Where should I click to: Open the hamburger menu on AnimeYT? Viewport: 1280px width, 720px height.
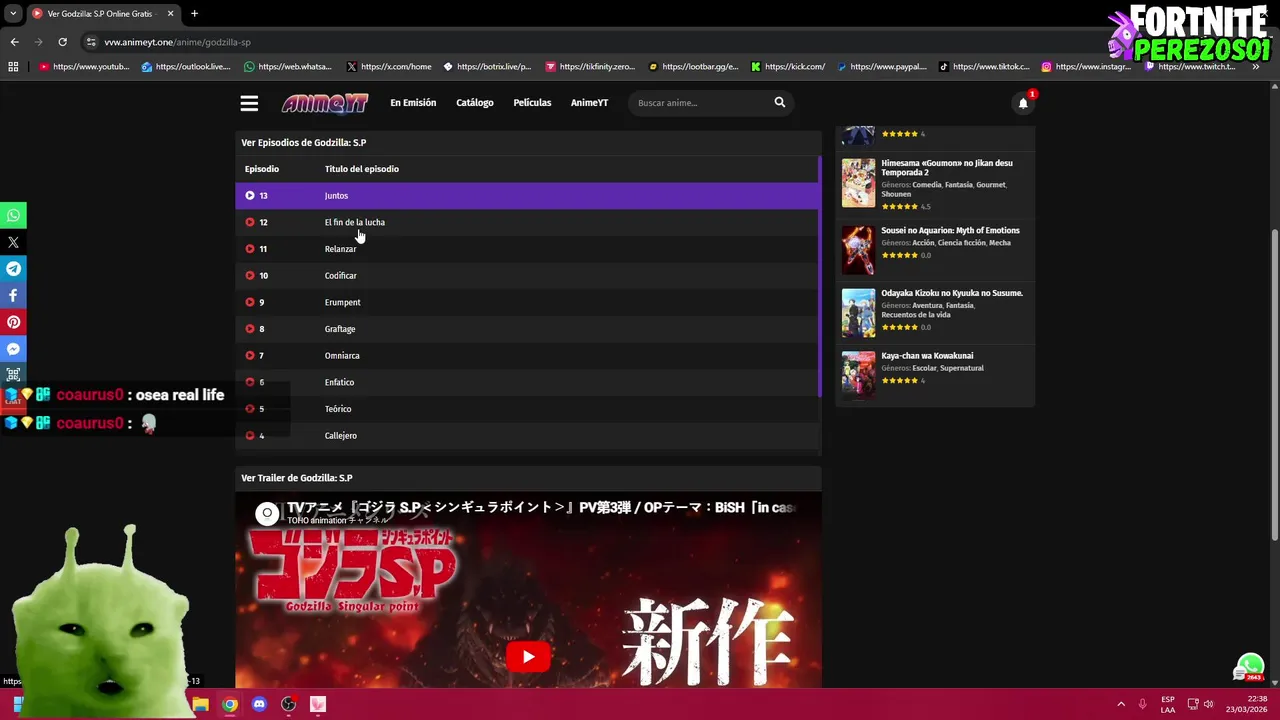tap(249, 103)
